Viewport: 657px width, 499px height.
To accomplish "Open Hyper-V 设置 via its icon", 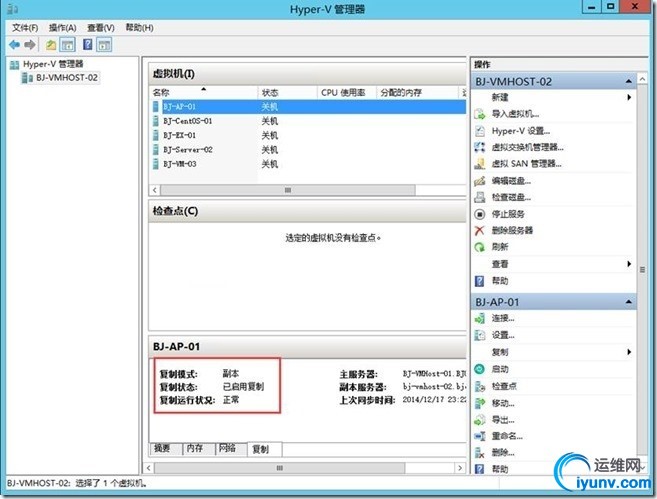I will pyautogui.click(x=480, y=131).
